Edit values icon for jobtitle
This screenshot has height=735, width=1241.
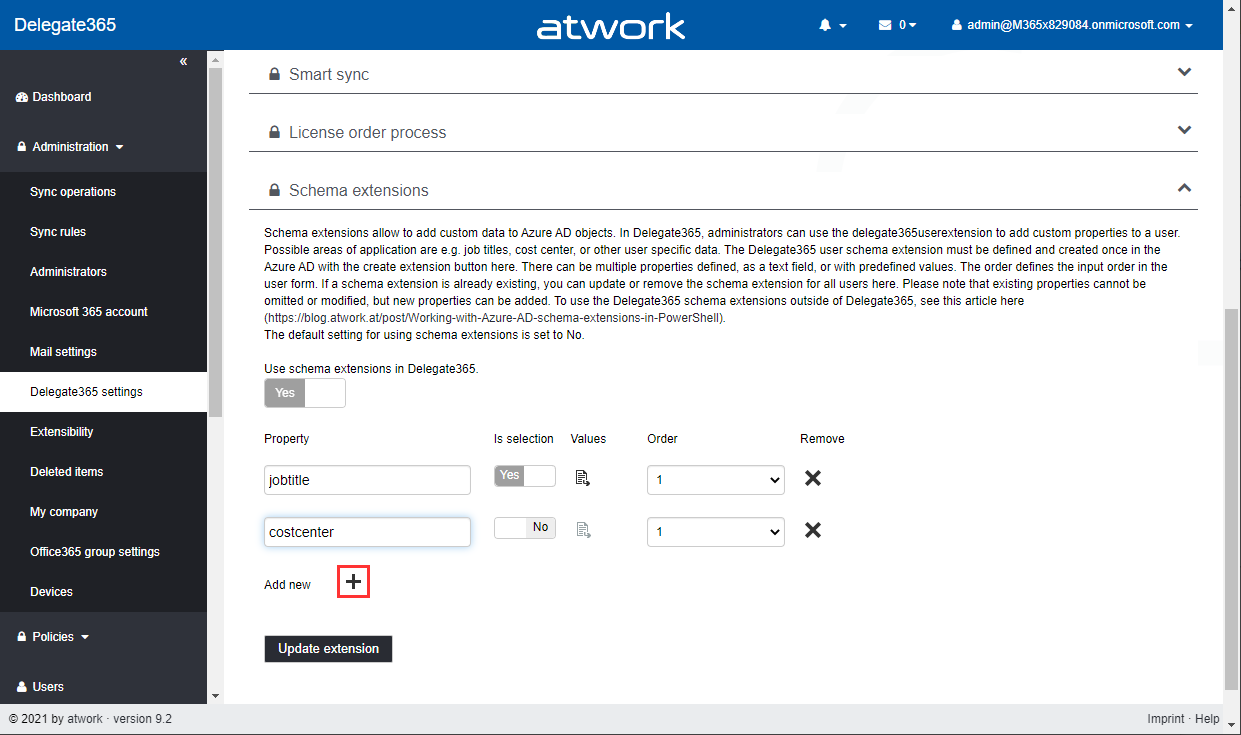583,479
